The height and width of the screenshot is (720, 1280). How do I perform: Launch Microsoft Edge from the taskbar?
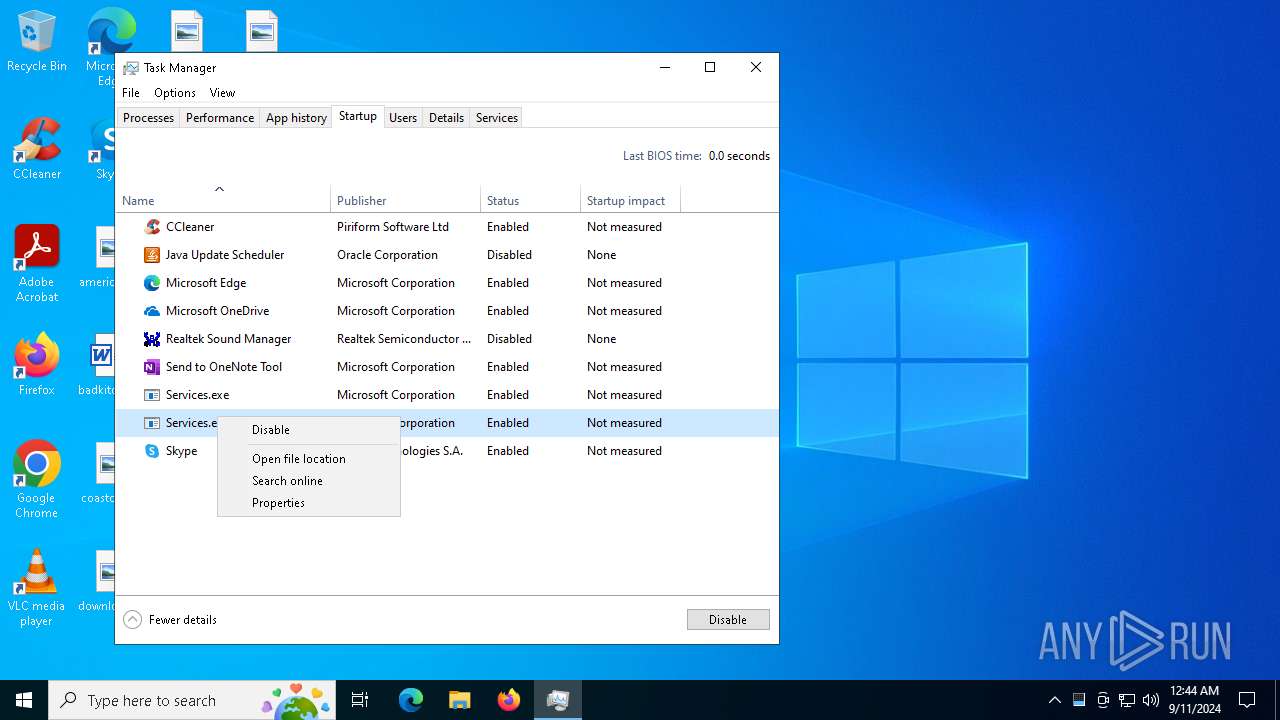tap(411, 700)
